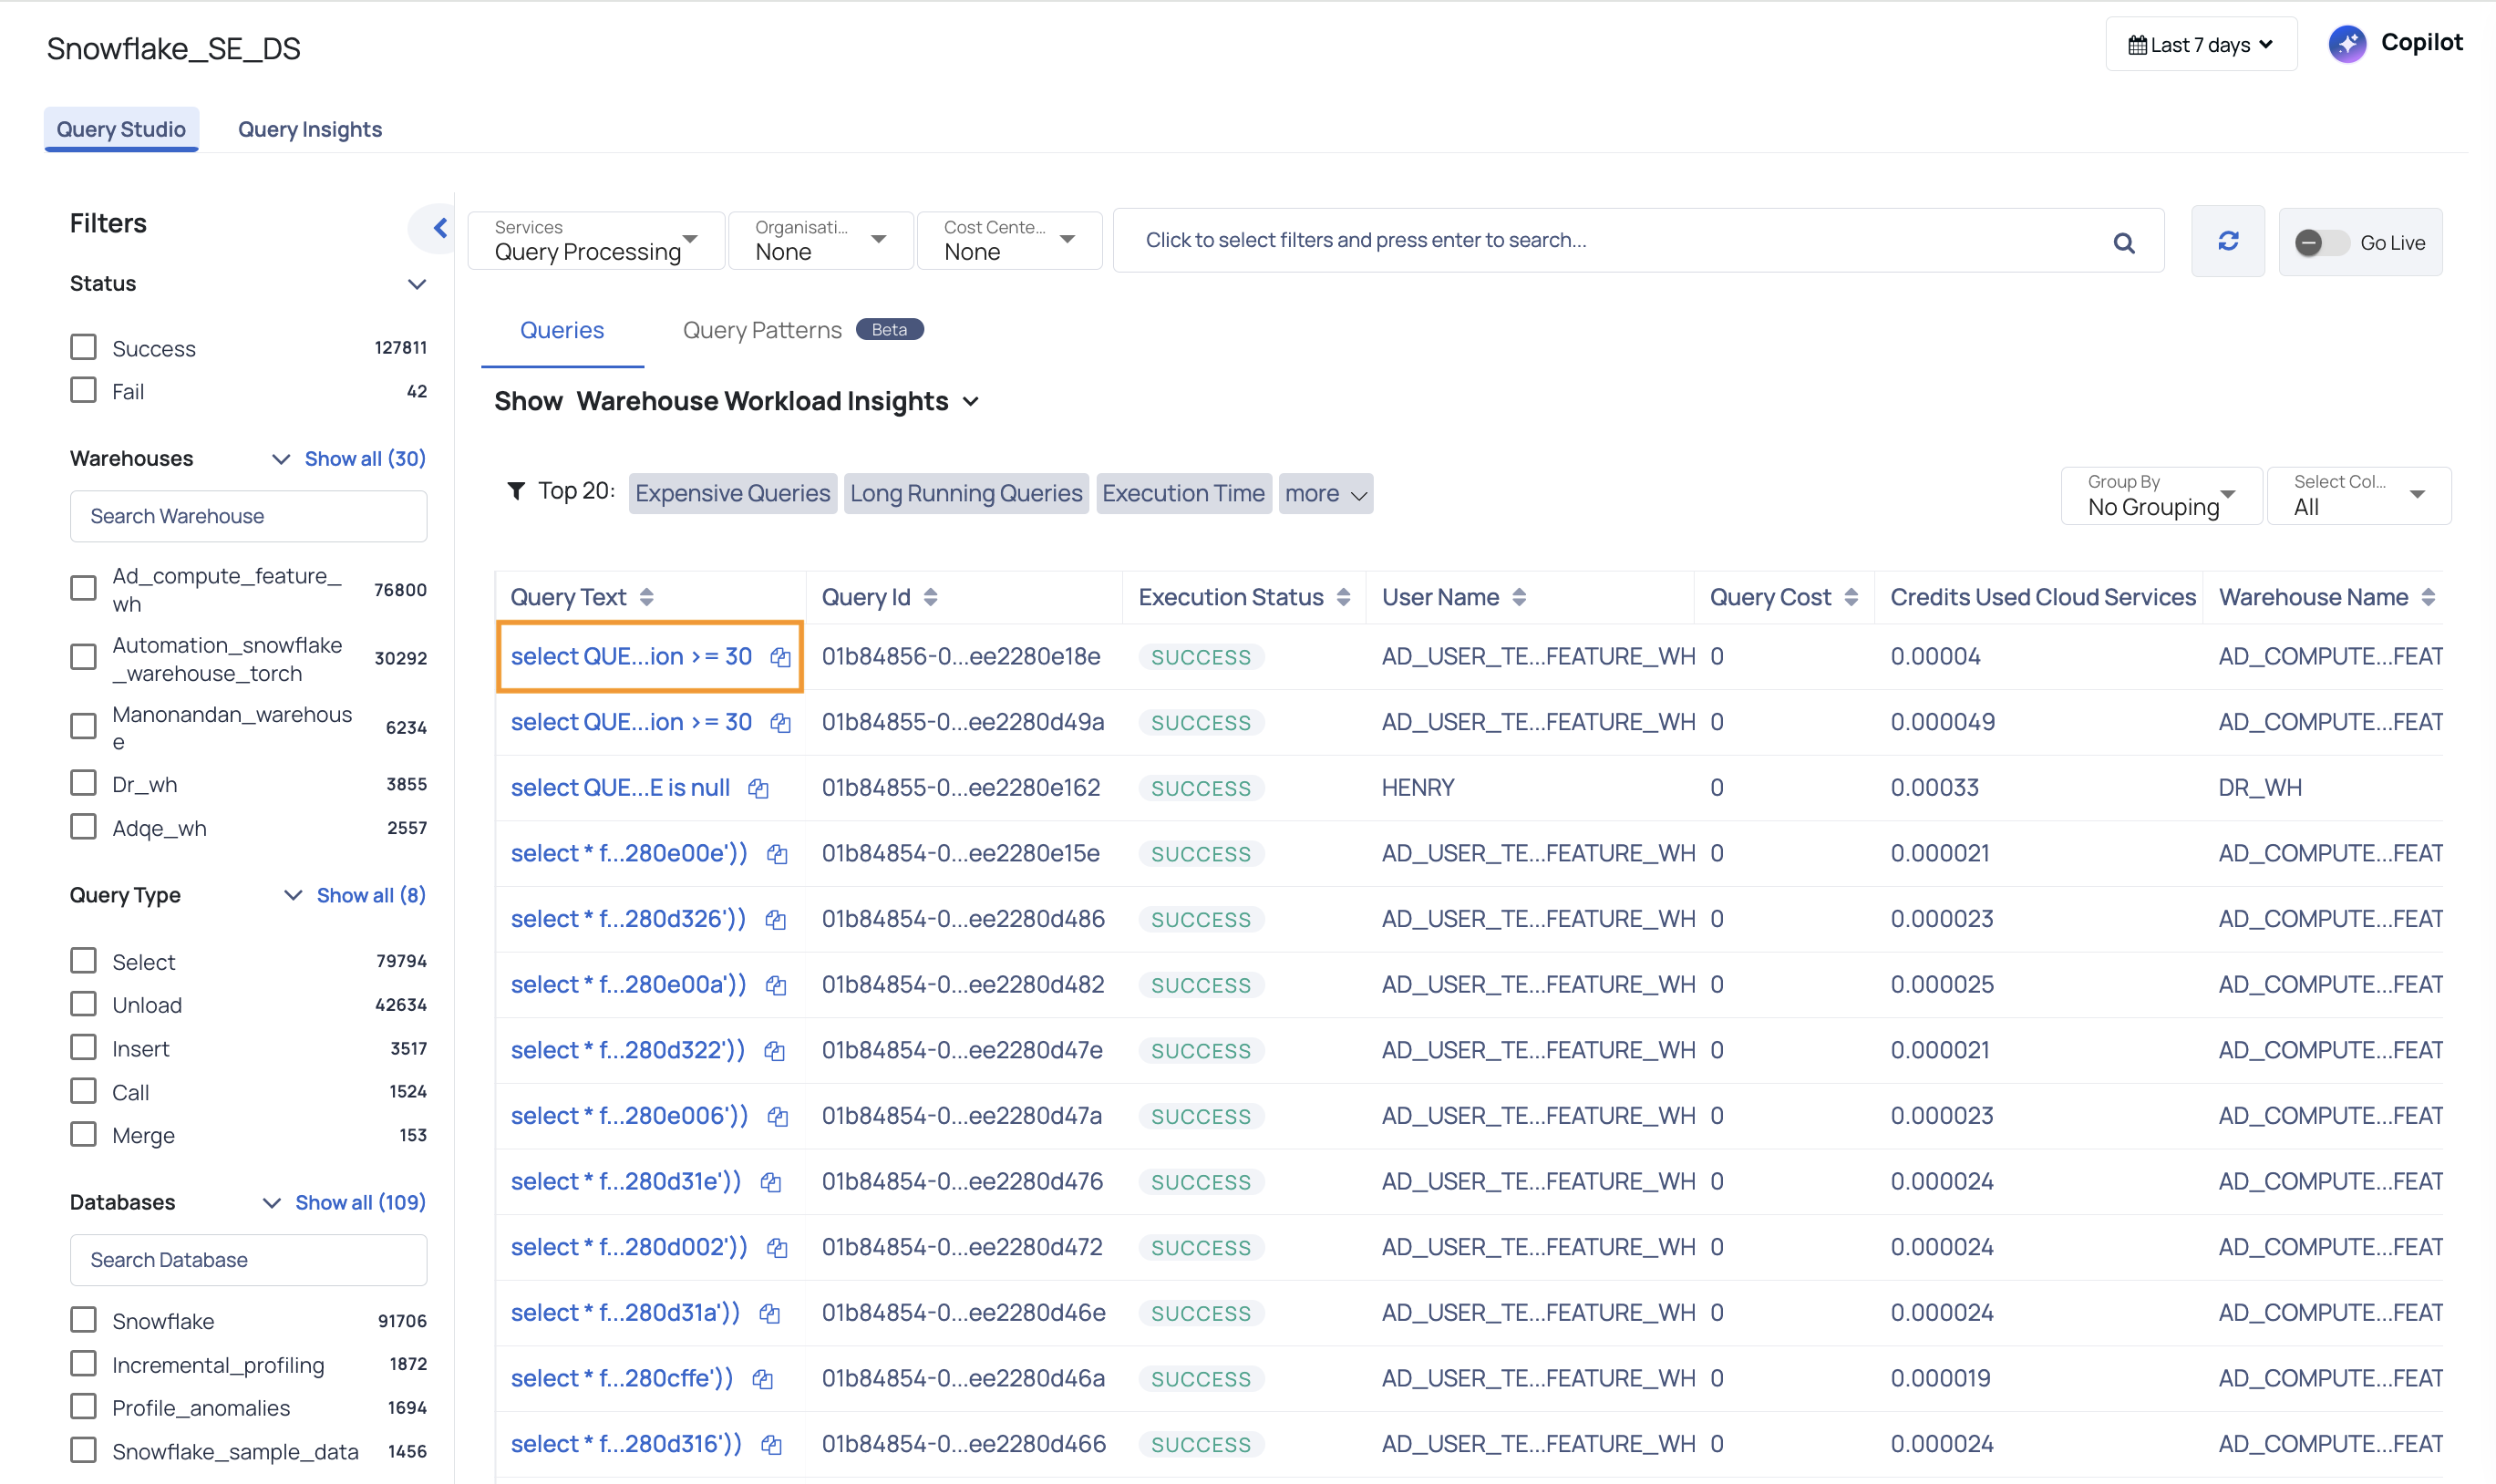Image resolution: width=2496 pixels, height=1484 pixels.
Task: Check the Automation_snowflake_warehouse_torch checkbox
Action: tap(84, 657)
